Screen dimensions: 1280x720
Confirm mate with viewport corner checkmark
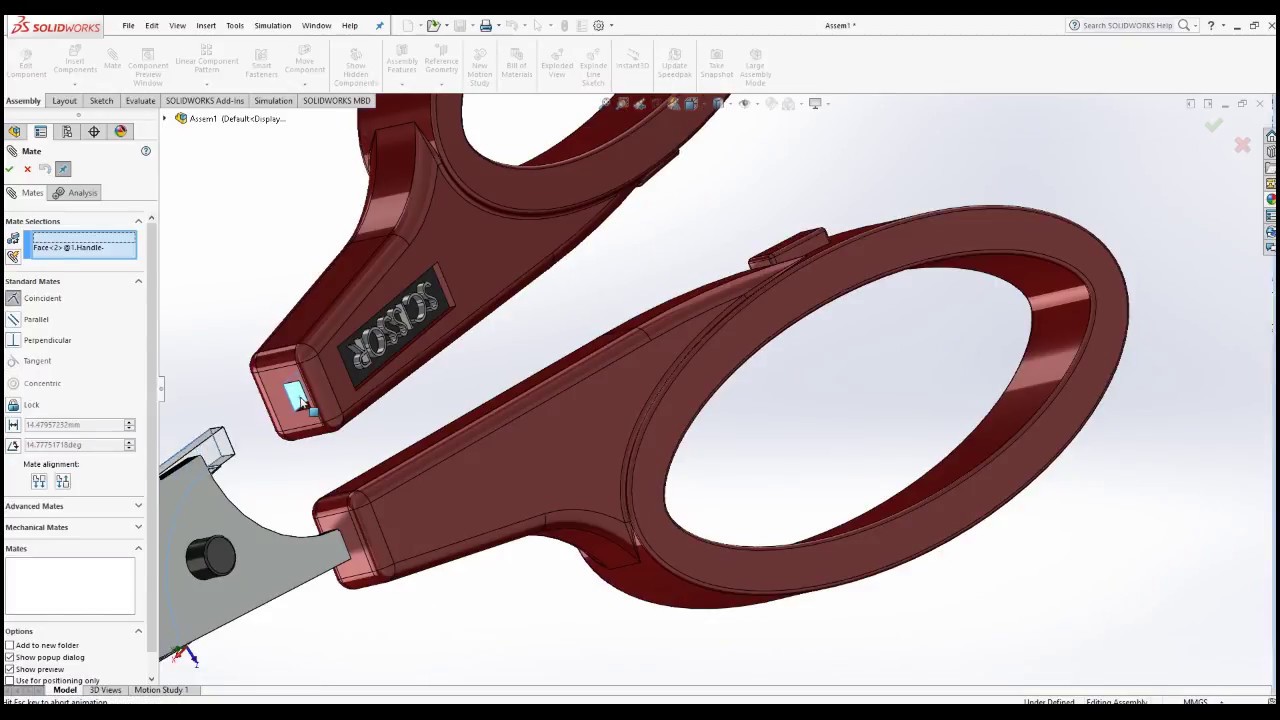[1213, 125]
